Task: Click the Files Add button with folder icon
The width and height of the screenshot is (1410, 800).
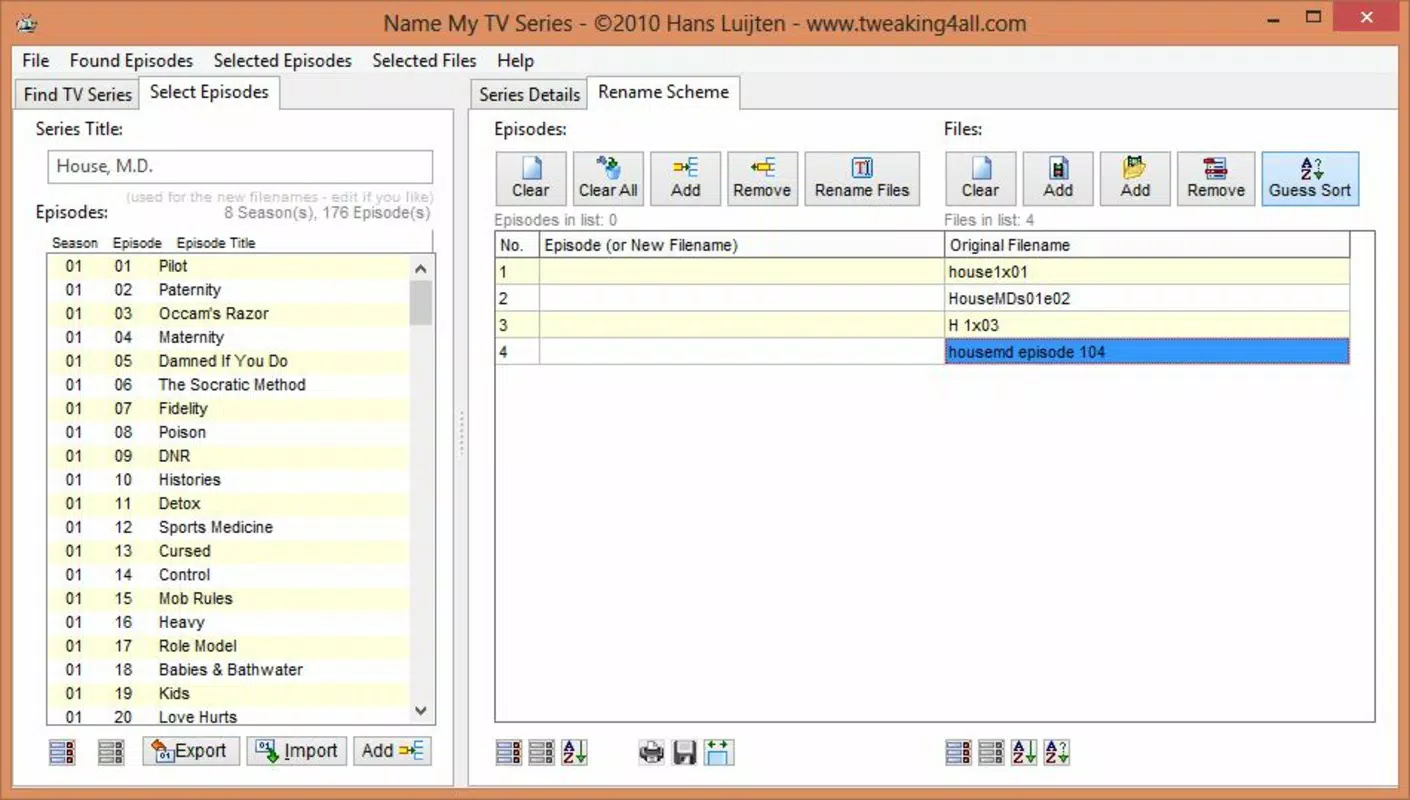Action: (1135, 179)
